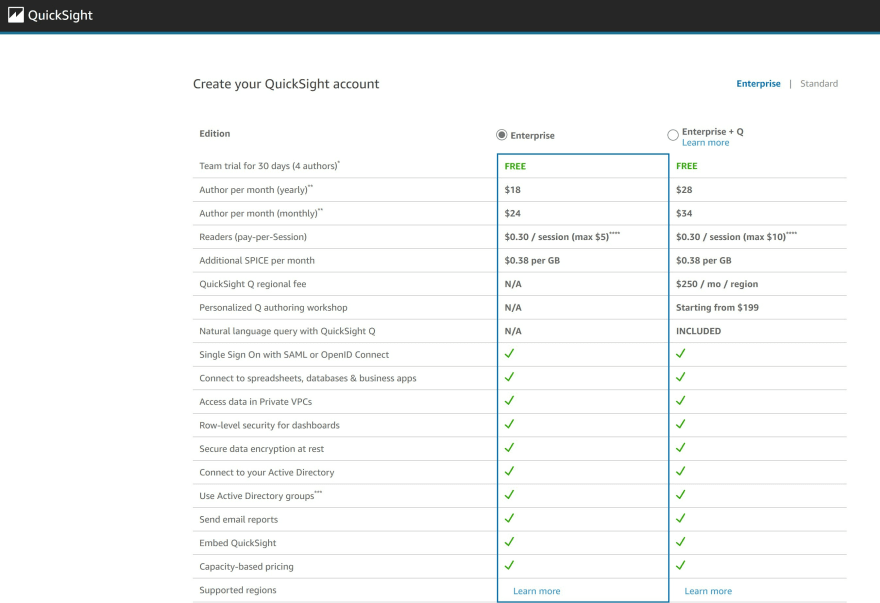Click the $250 / mo / region fee
880x603 pixels.
[717, 284]
